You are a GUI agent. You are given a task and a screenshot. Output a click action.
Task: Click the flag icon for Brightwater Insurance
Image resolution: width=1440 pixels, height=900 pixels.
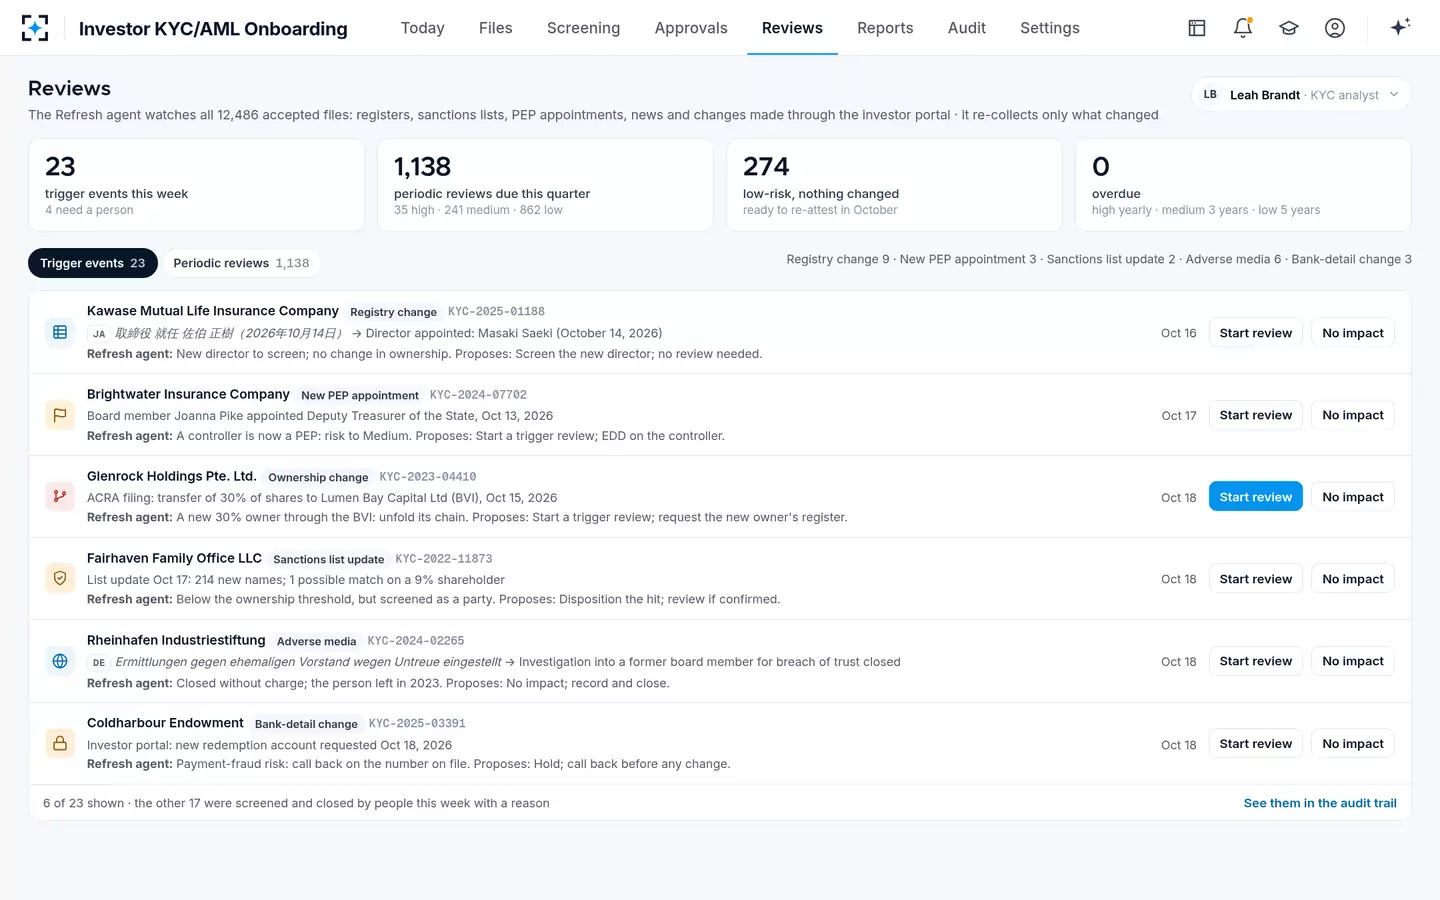coord(60,414)
